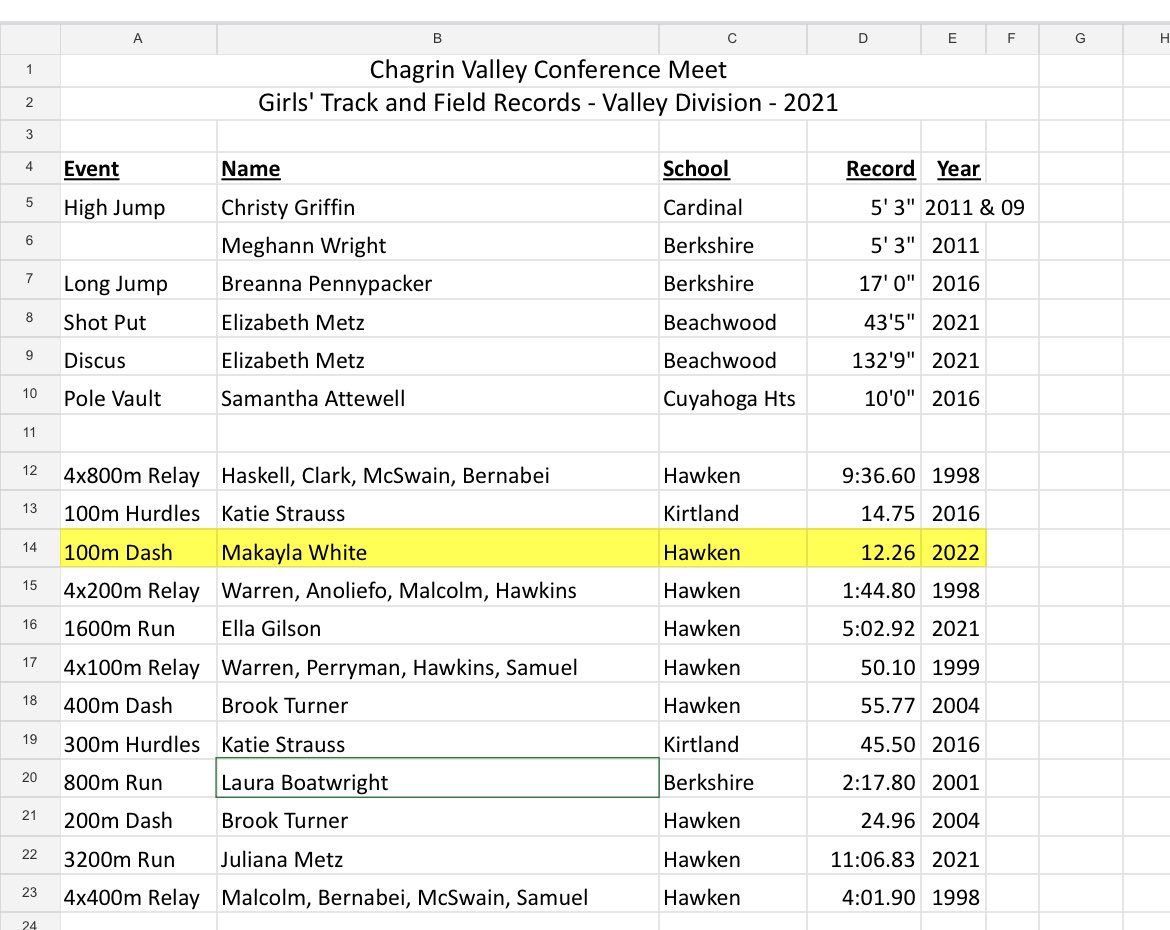The height and width of the screenshot is (930, 1170).
Task: Click the 'Year' column heading cell
Action: coord(953,169)
